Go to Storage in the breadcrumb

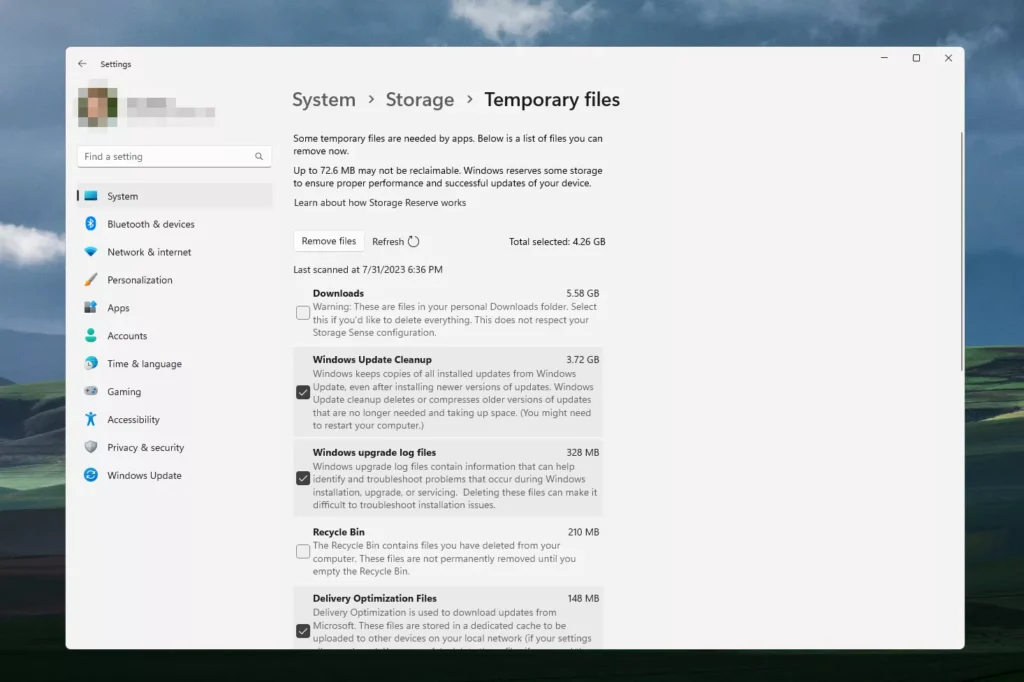click(x=419, y=100)
